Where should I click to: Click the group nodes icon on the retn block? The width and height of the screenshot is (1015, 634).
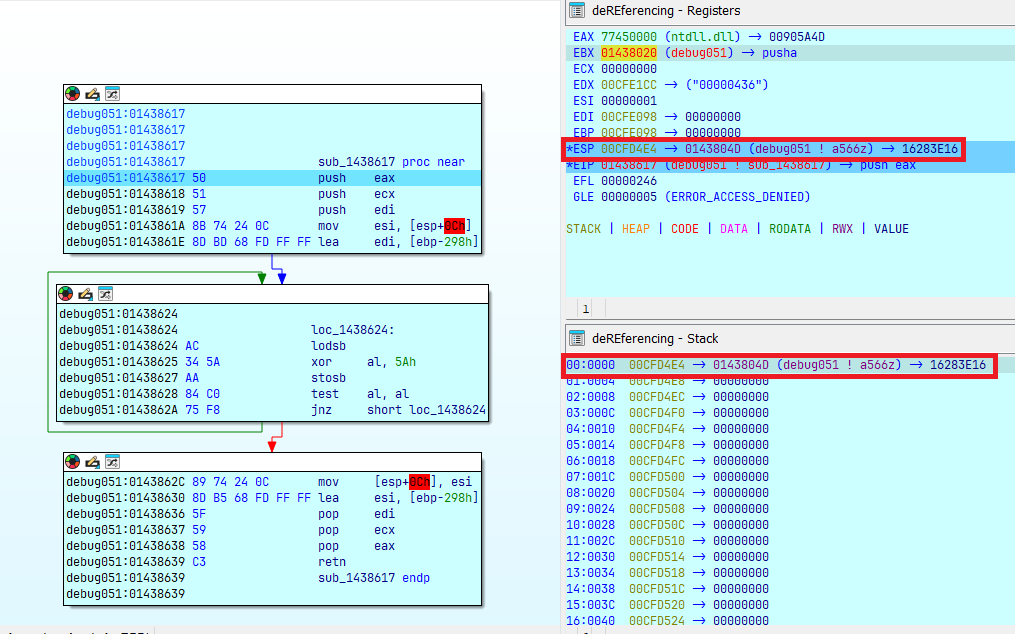tap(111, 461)
